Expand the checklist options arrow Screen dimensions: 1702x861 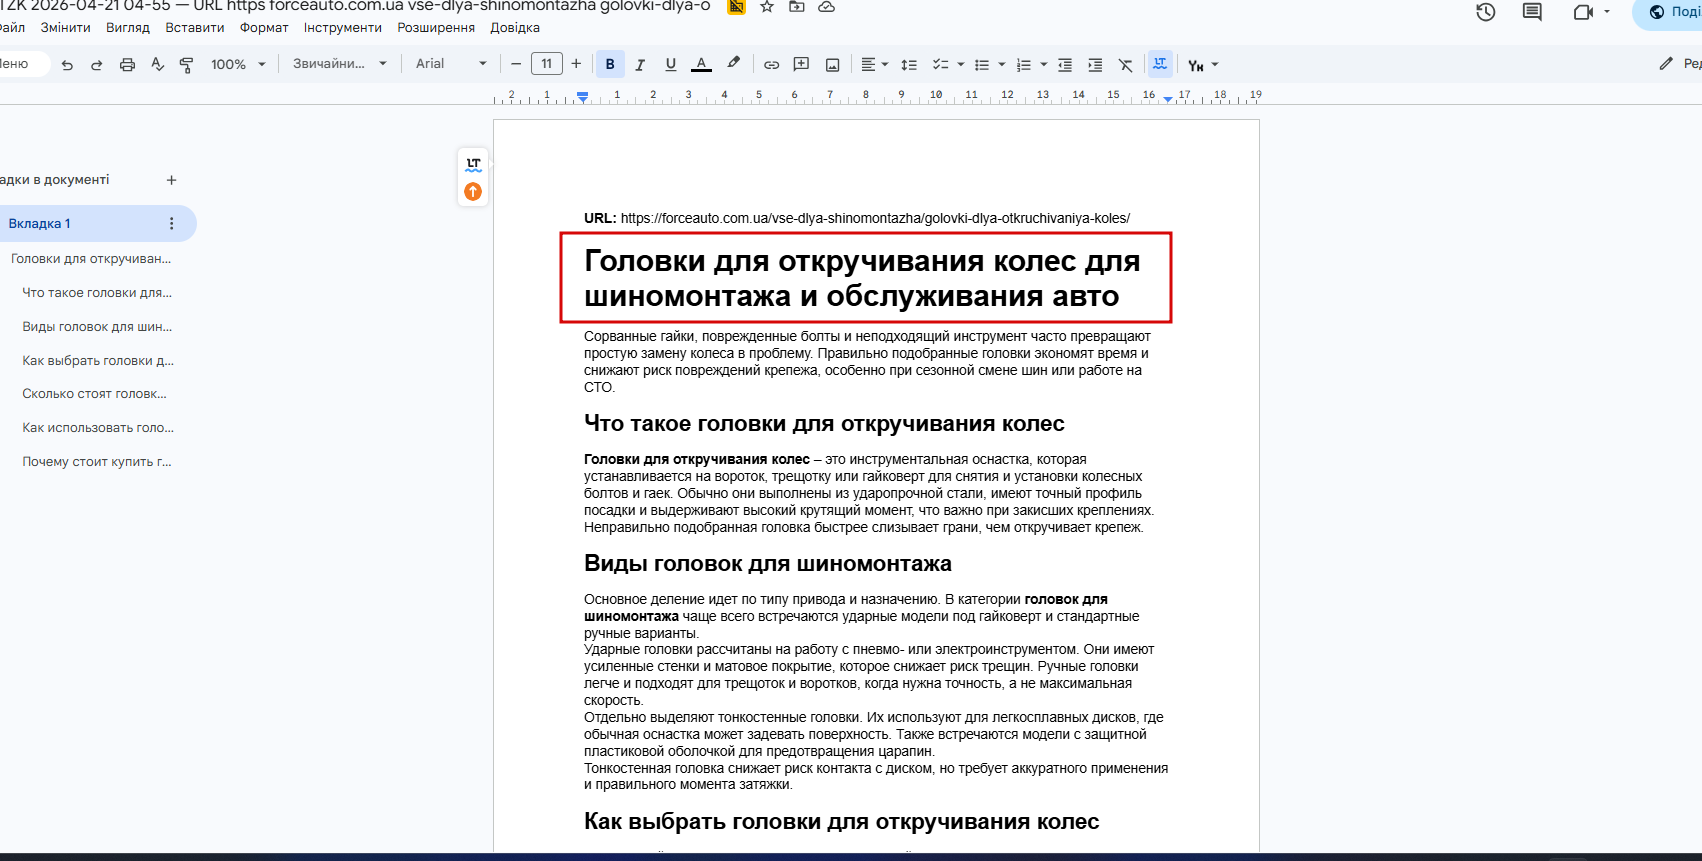coord(961,65)
